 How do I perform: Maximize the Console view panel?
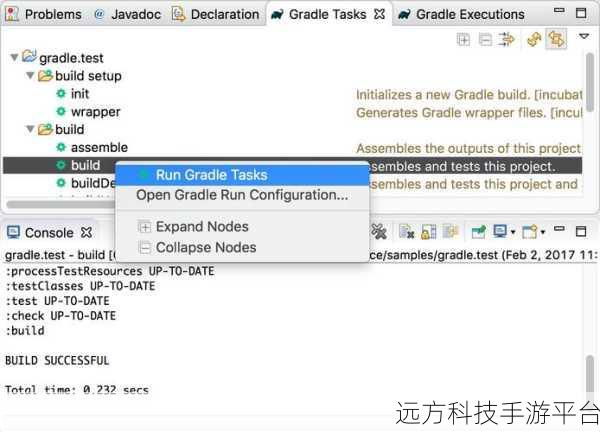coord(581,231)
